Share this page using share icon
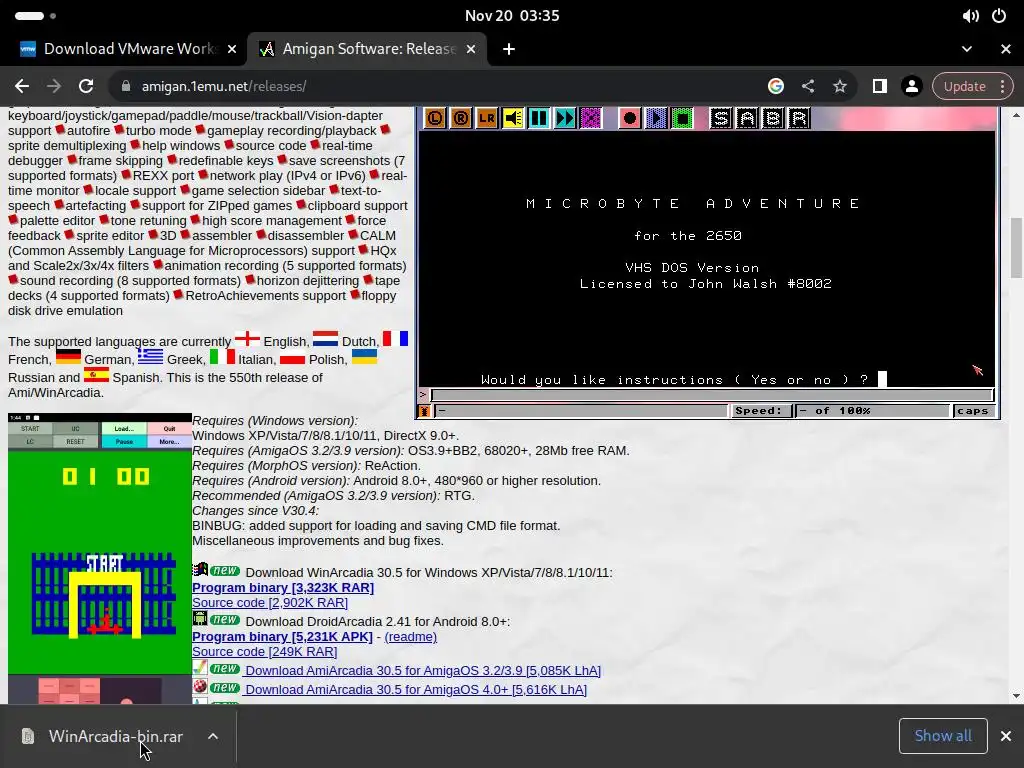 click(808, 86)
